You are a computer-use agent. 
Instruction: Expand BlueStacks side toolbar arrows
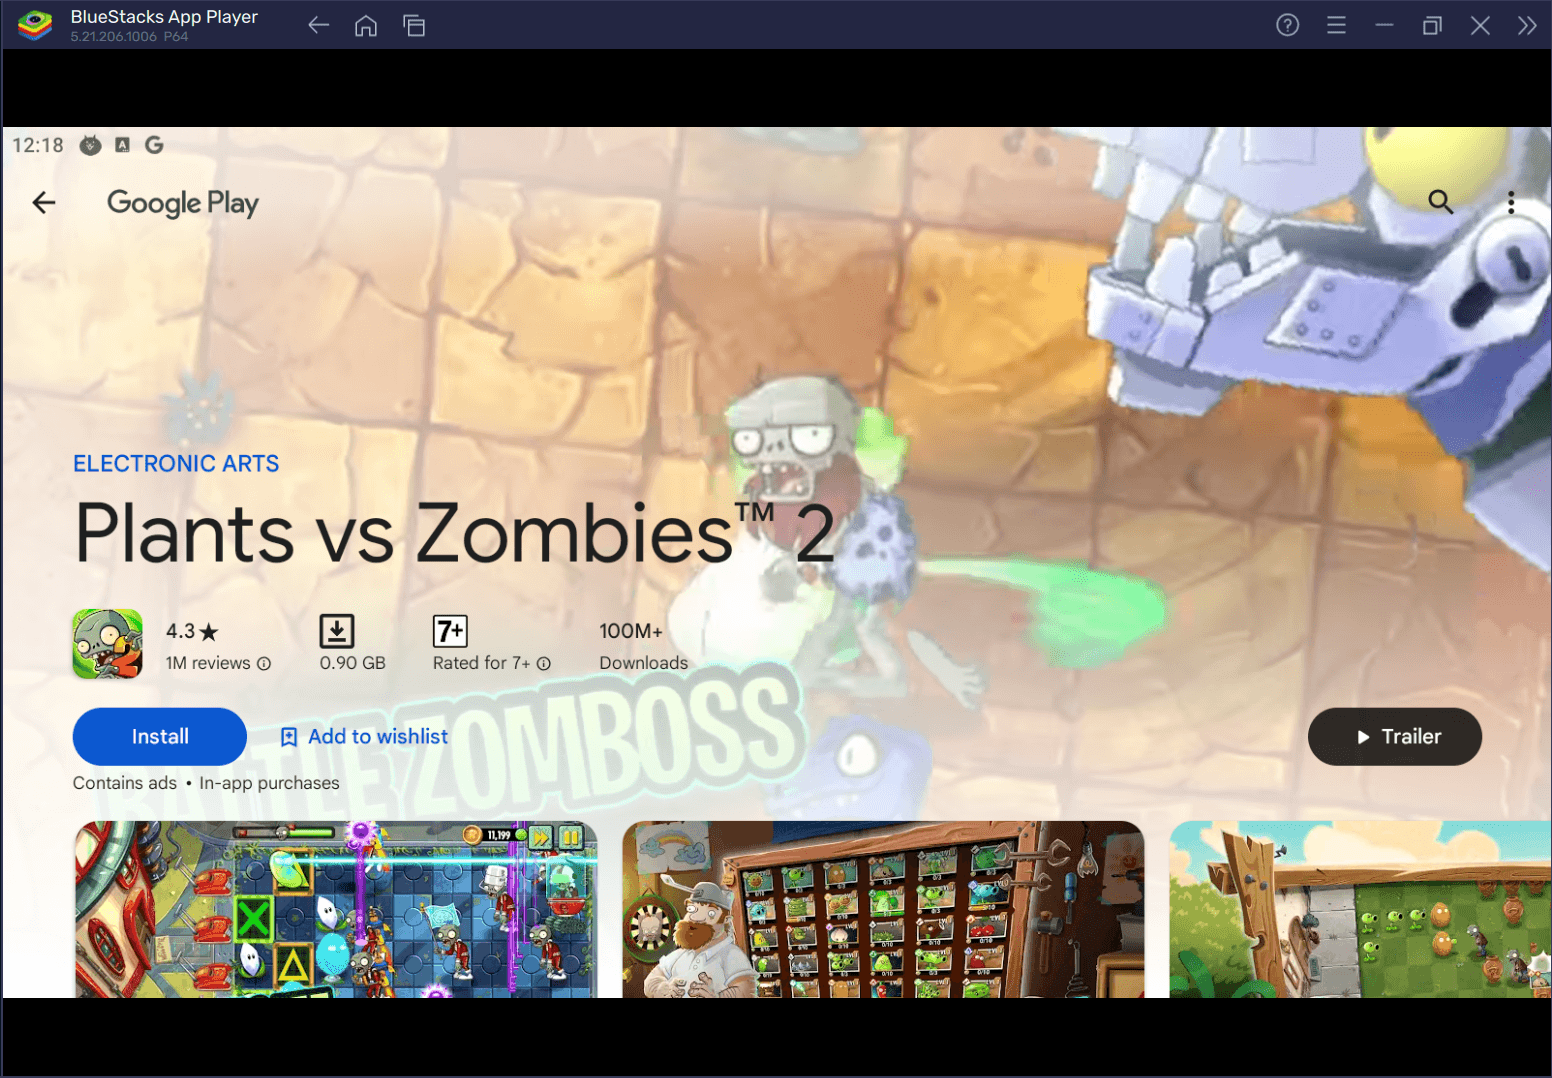(1527, 25)
